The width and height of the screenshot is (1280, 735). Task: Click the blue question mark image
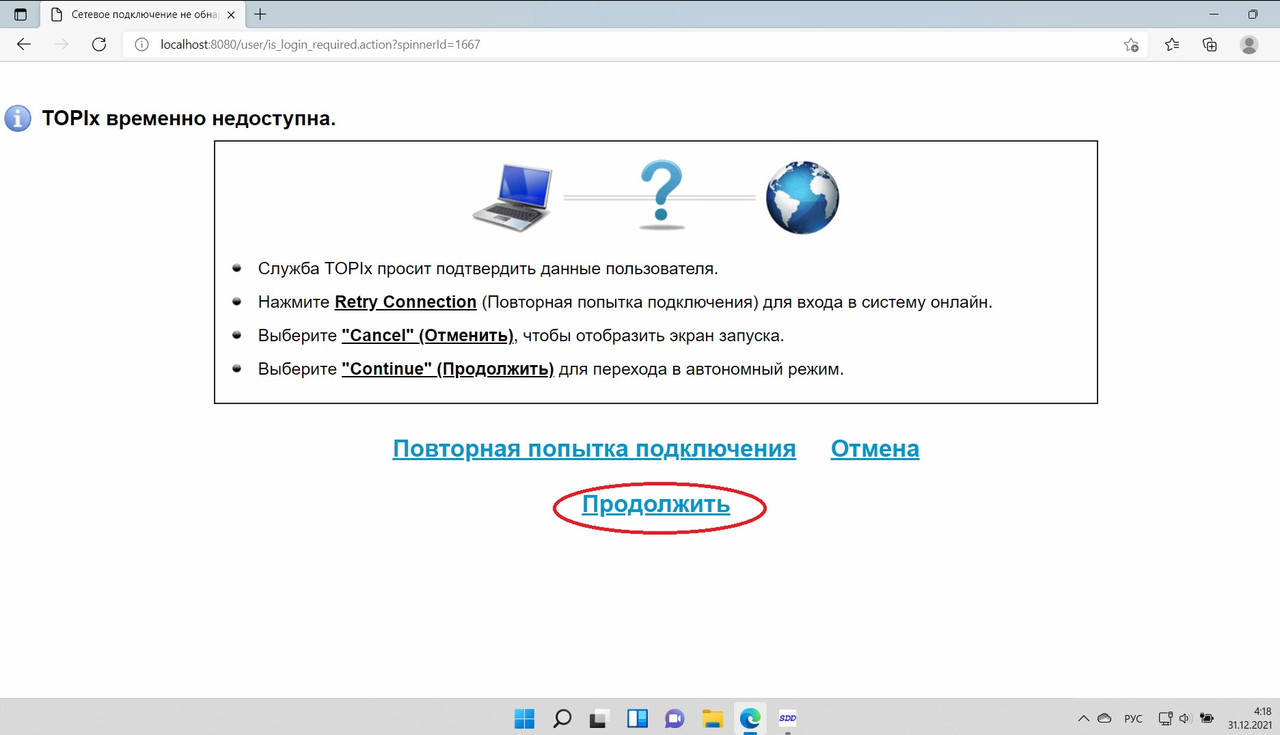pyautogui.click(x=659, y=195)
